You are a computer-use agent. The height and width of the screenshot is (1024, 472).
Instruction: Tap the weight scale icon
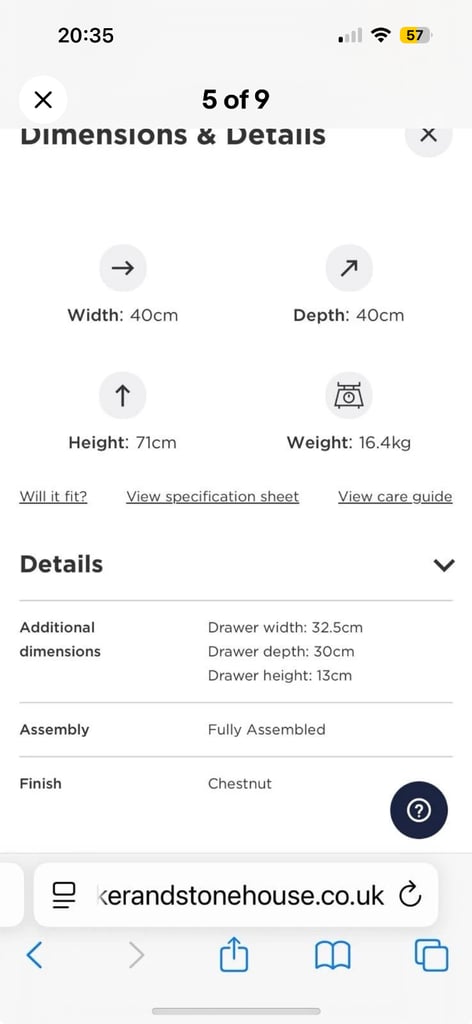(349, 395)
